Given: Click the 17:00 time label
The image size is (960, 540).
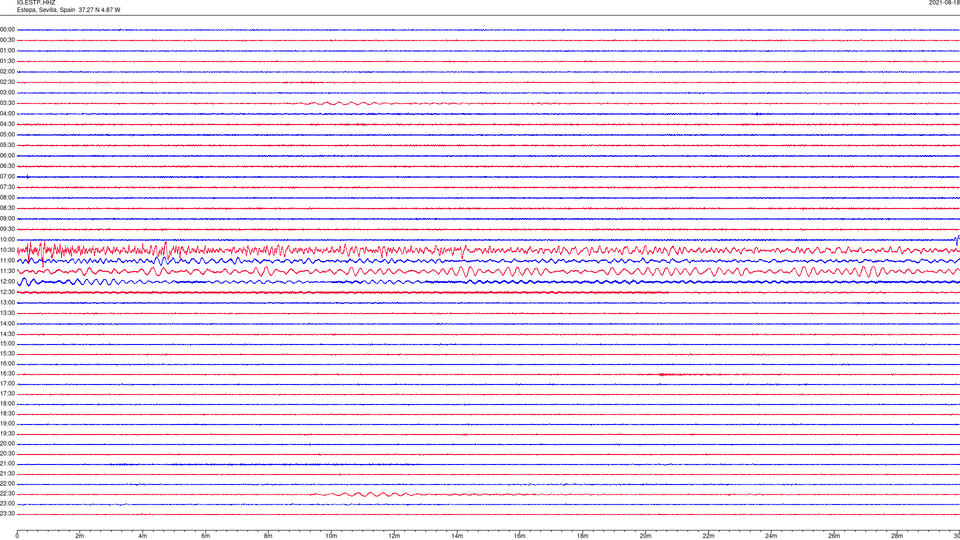Looking at the screenshot, I should point(7,384).
